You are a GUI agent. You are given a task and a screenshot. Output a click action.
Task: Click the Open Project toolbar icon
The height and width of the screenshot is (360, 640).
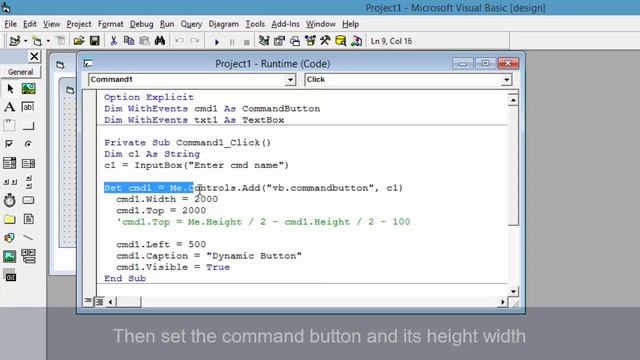(x=79, y=41)
